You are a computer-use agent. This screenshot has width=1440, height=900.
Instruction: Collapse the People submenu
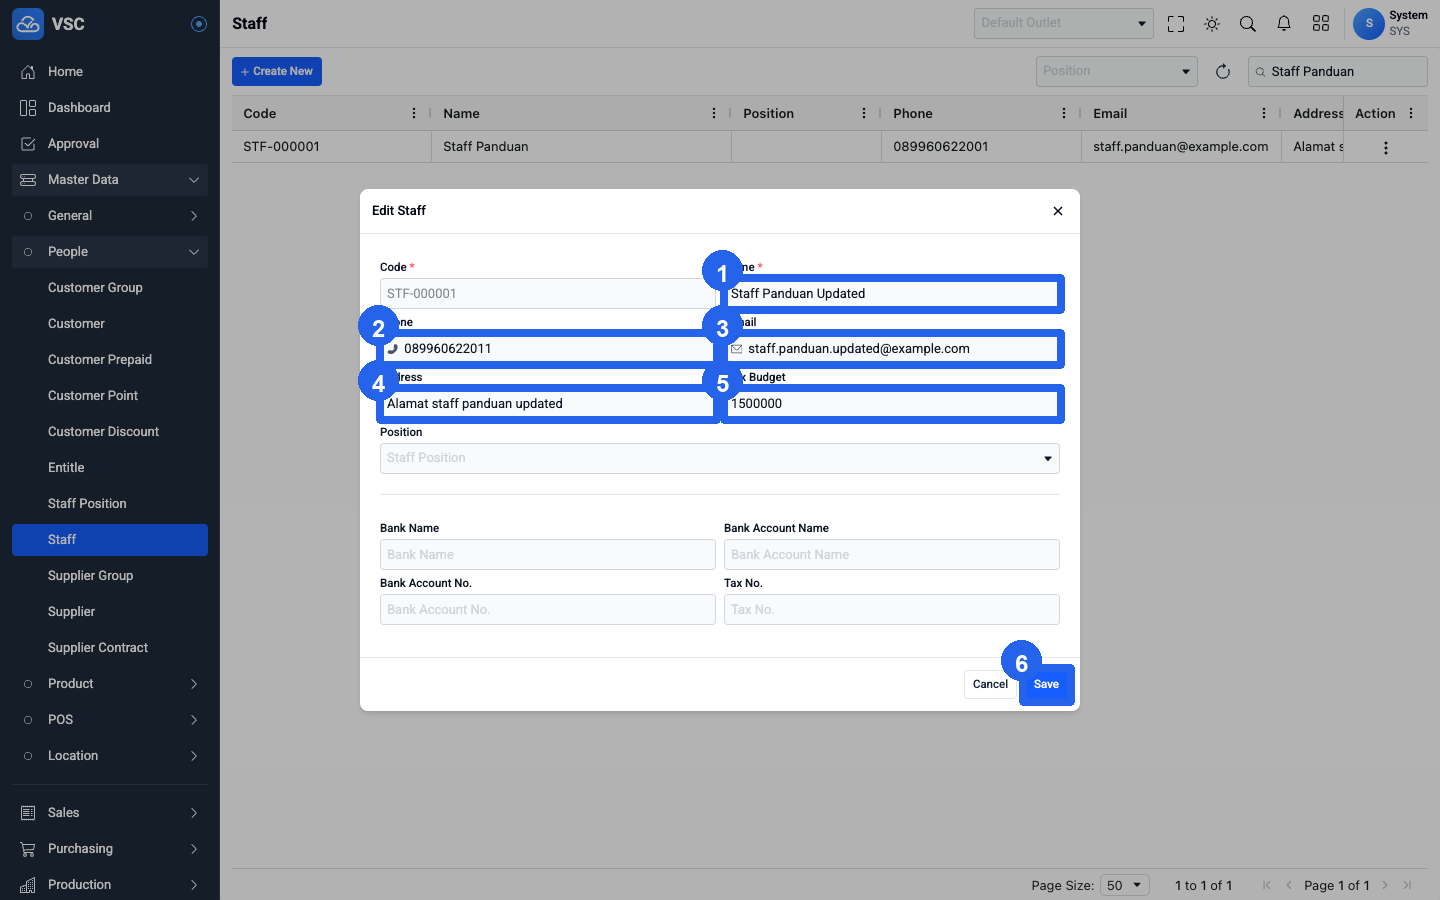click(110, 252)
